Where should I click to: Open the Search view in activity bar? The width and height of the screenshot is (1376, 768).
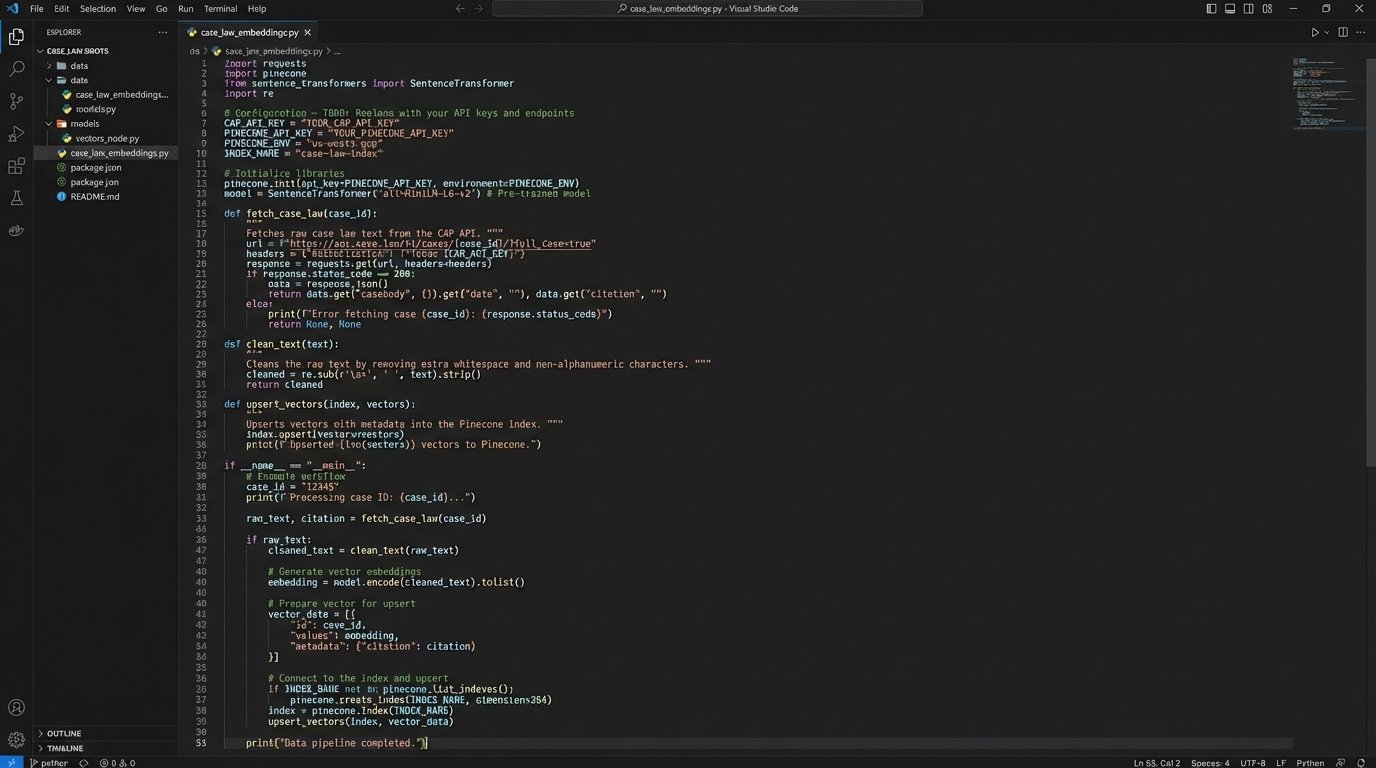click(16, 69)
